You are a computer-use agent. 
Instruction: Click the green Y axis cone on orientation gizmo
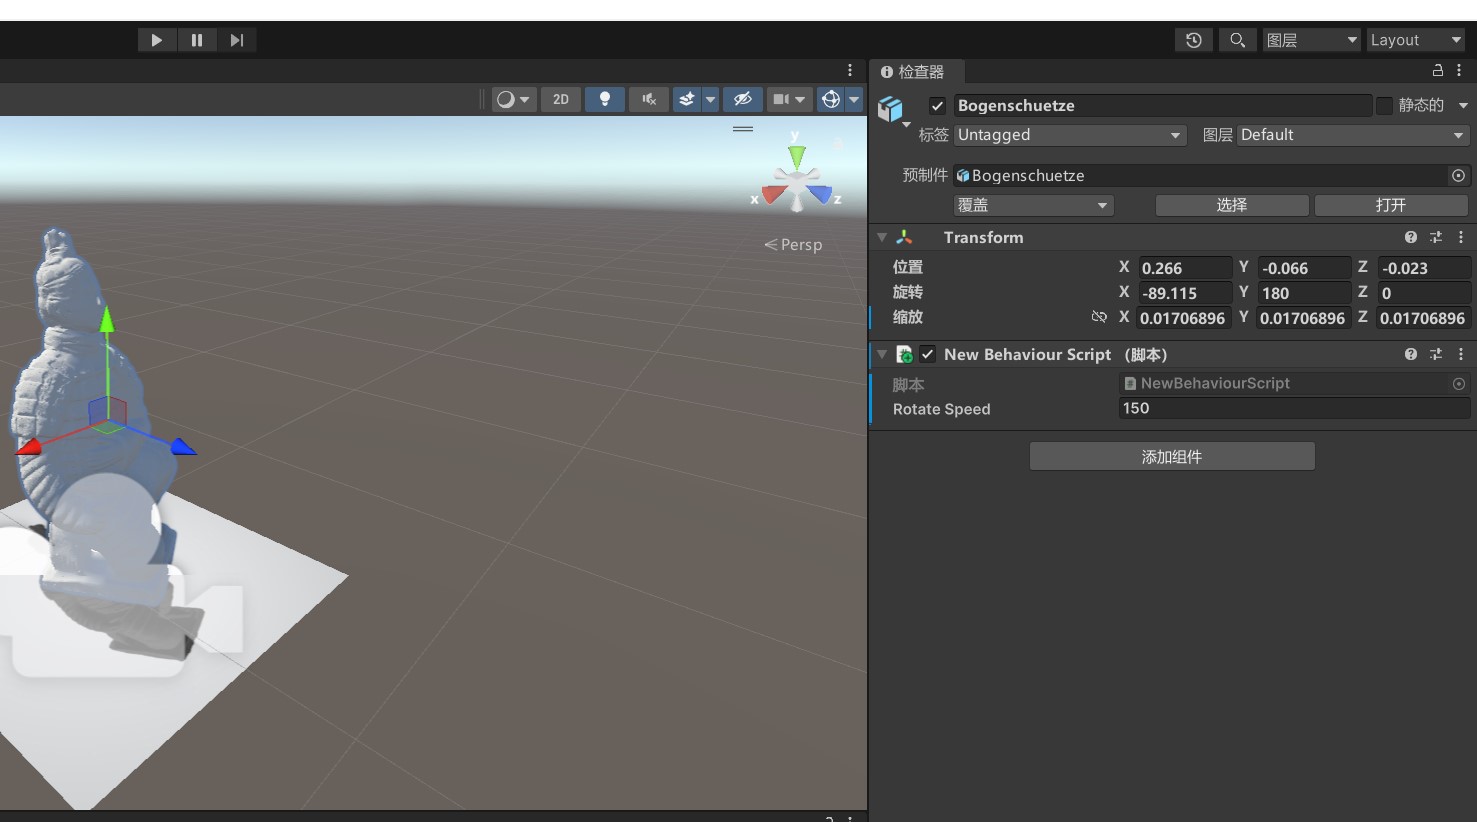796,157
